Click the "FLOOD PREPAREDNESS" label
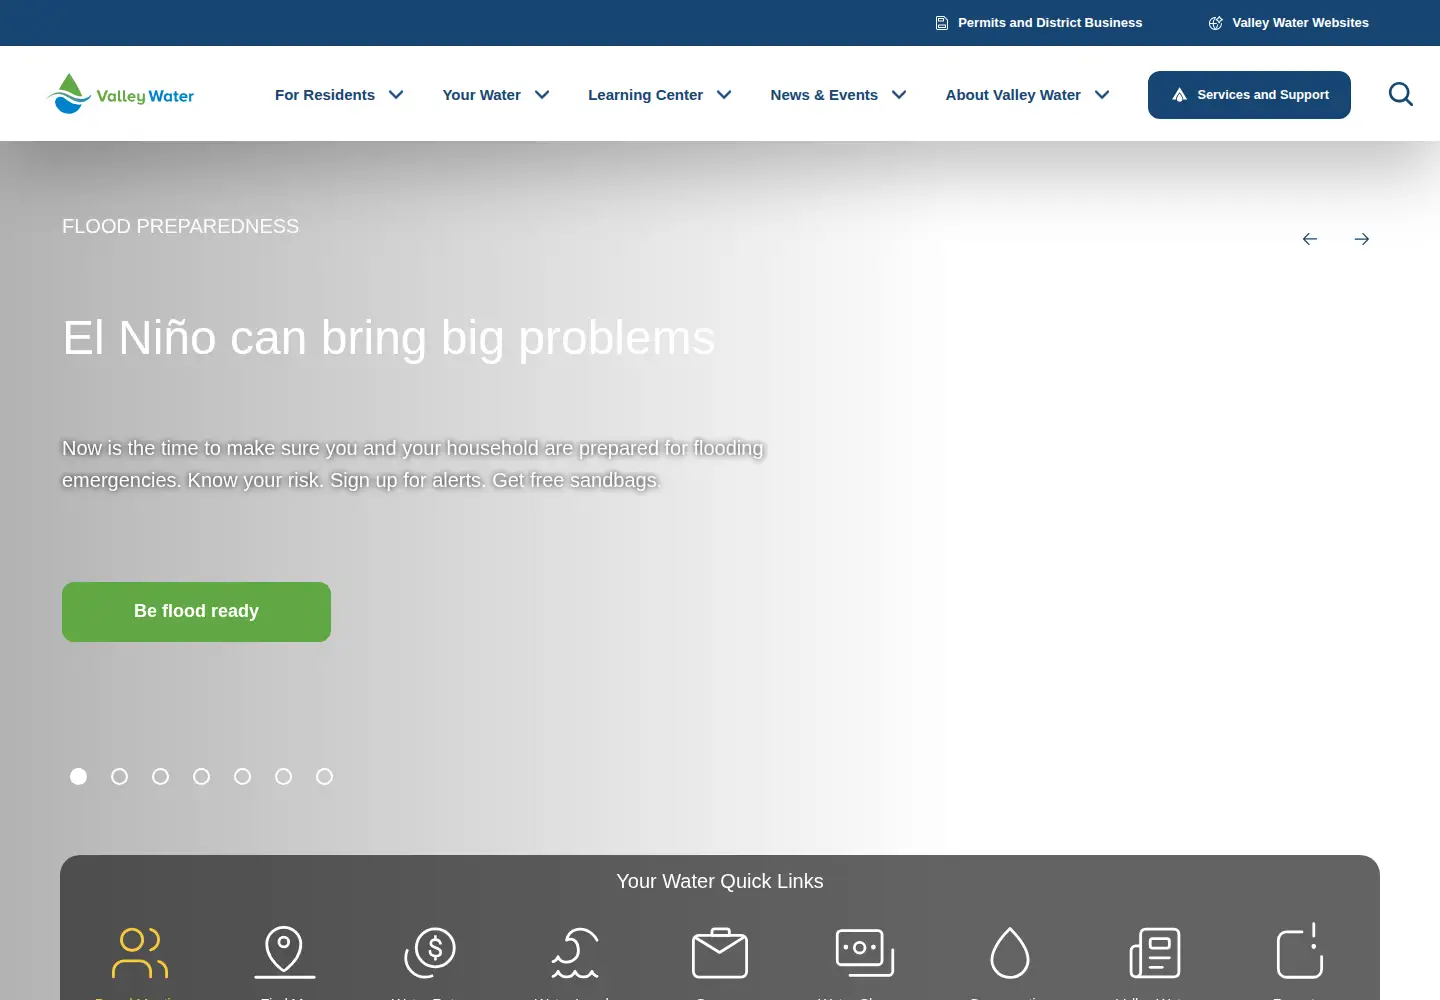The width and height of the screenshot is (1440, 1000). pos(180,226)
